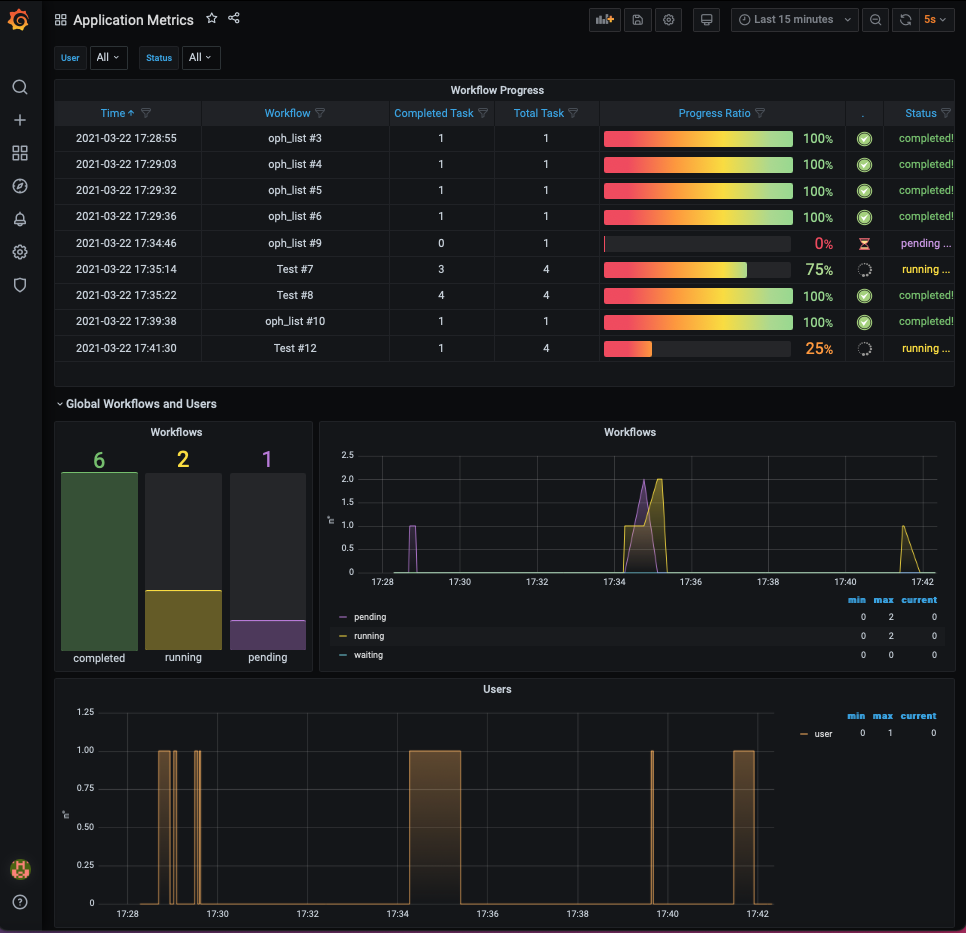Open the Grafana search
This screenshot has height=933, width=966.
19,87
